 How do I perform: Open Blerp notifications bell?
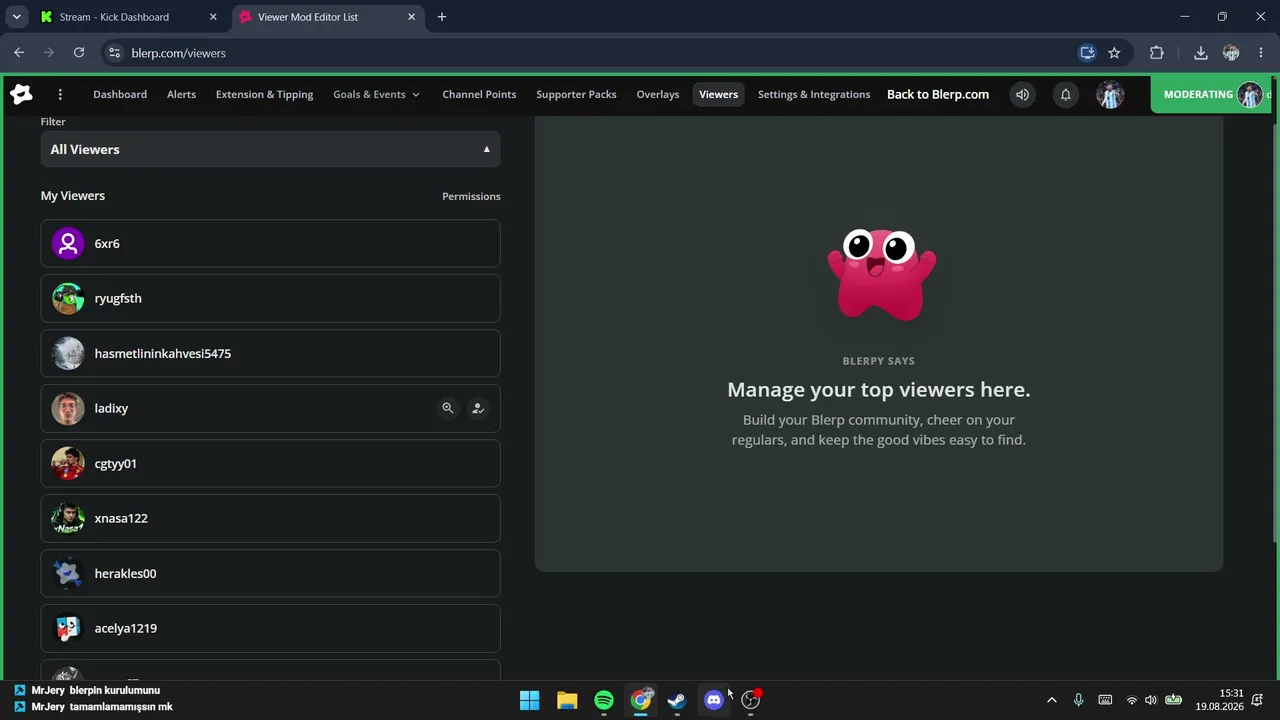point(1066,95)
